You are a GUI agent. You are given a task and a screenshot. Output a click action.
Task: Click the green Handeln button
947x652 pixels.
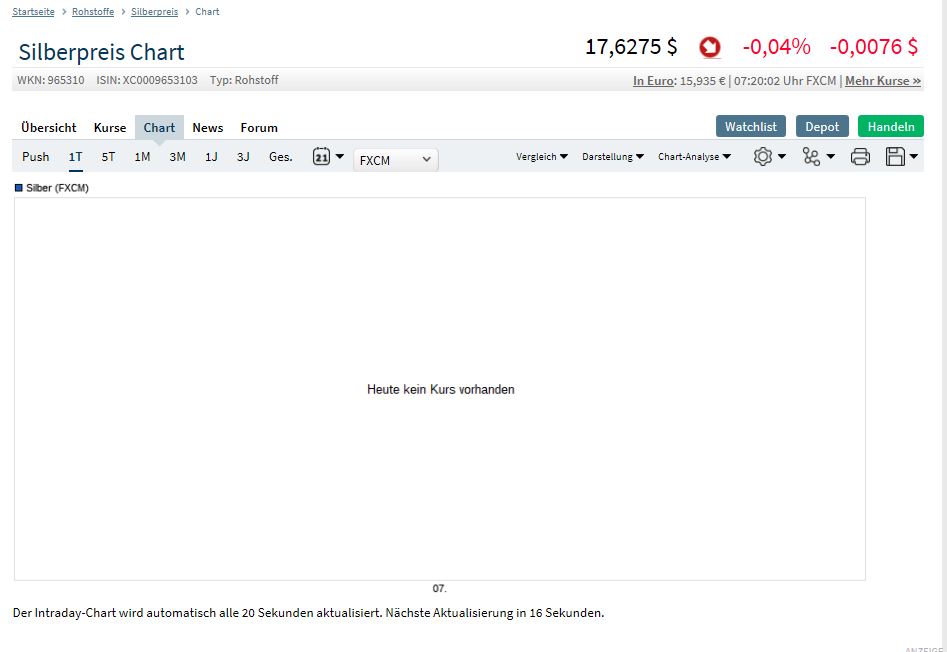tap(891, 126)
